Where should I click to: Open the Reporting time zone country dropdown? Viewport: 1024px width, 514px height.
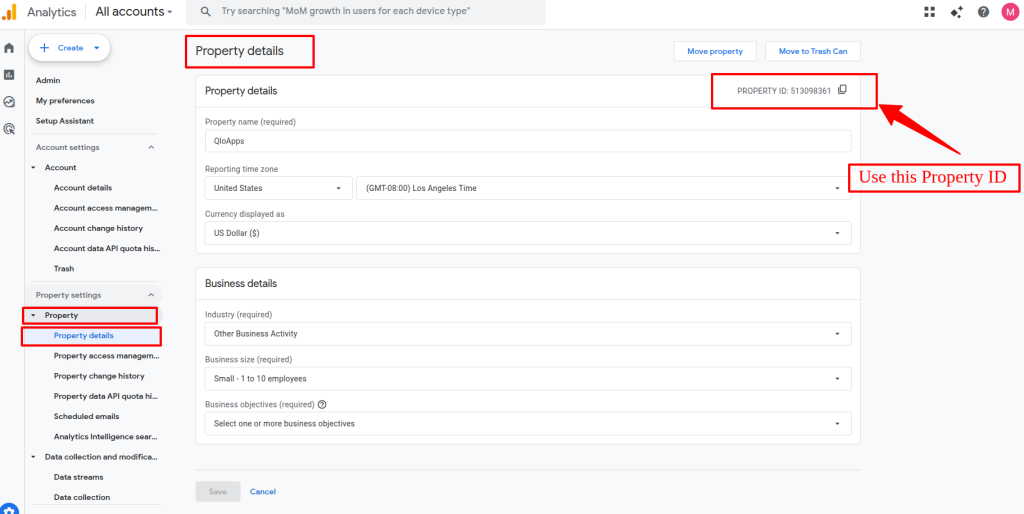point(277,188)
